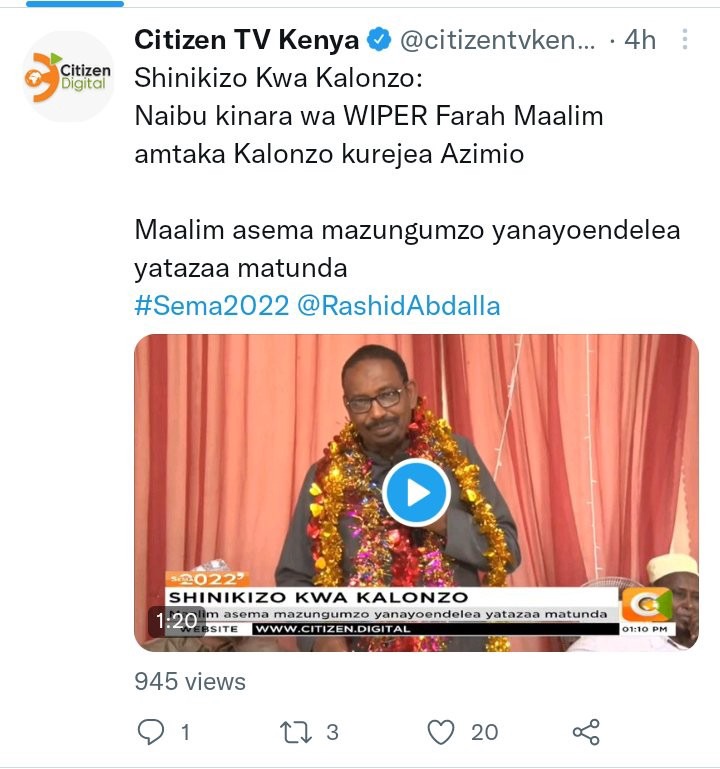Open the reply comment icon

[151, 732]
